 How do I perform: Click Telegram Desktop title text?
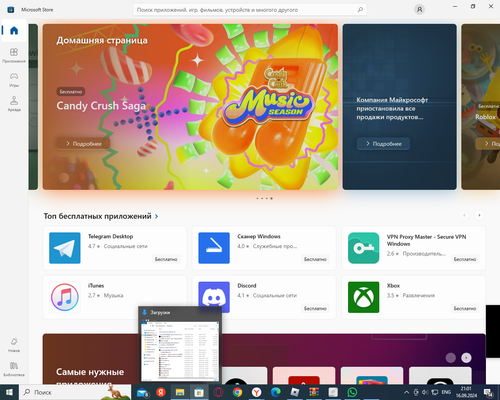pos(110,236)
